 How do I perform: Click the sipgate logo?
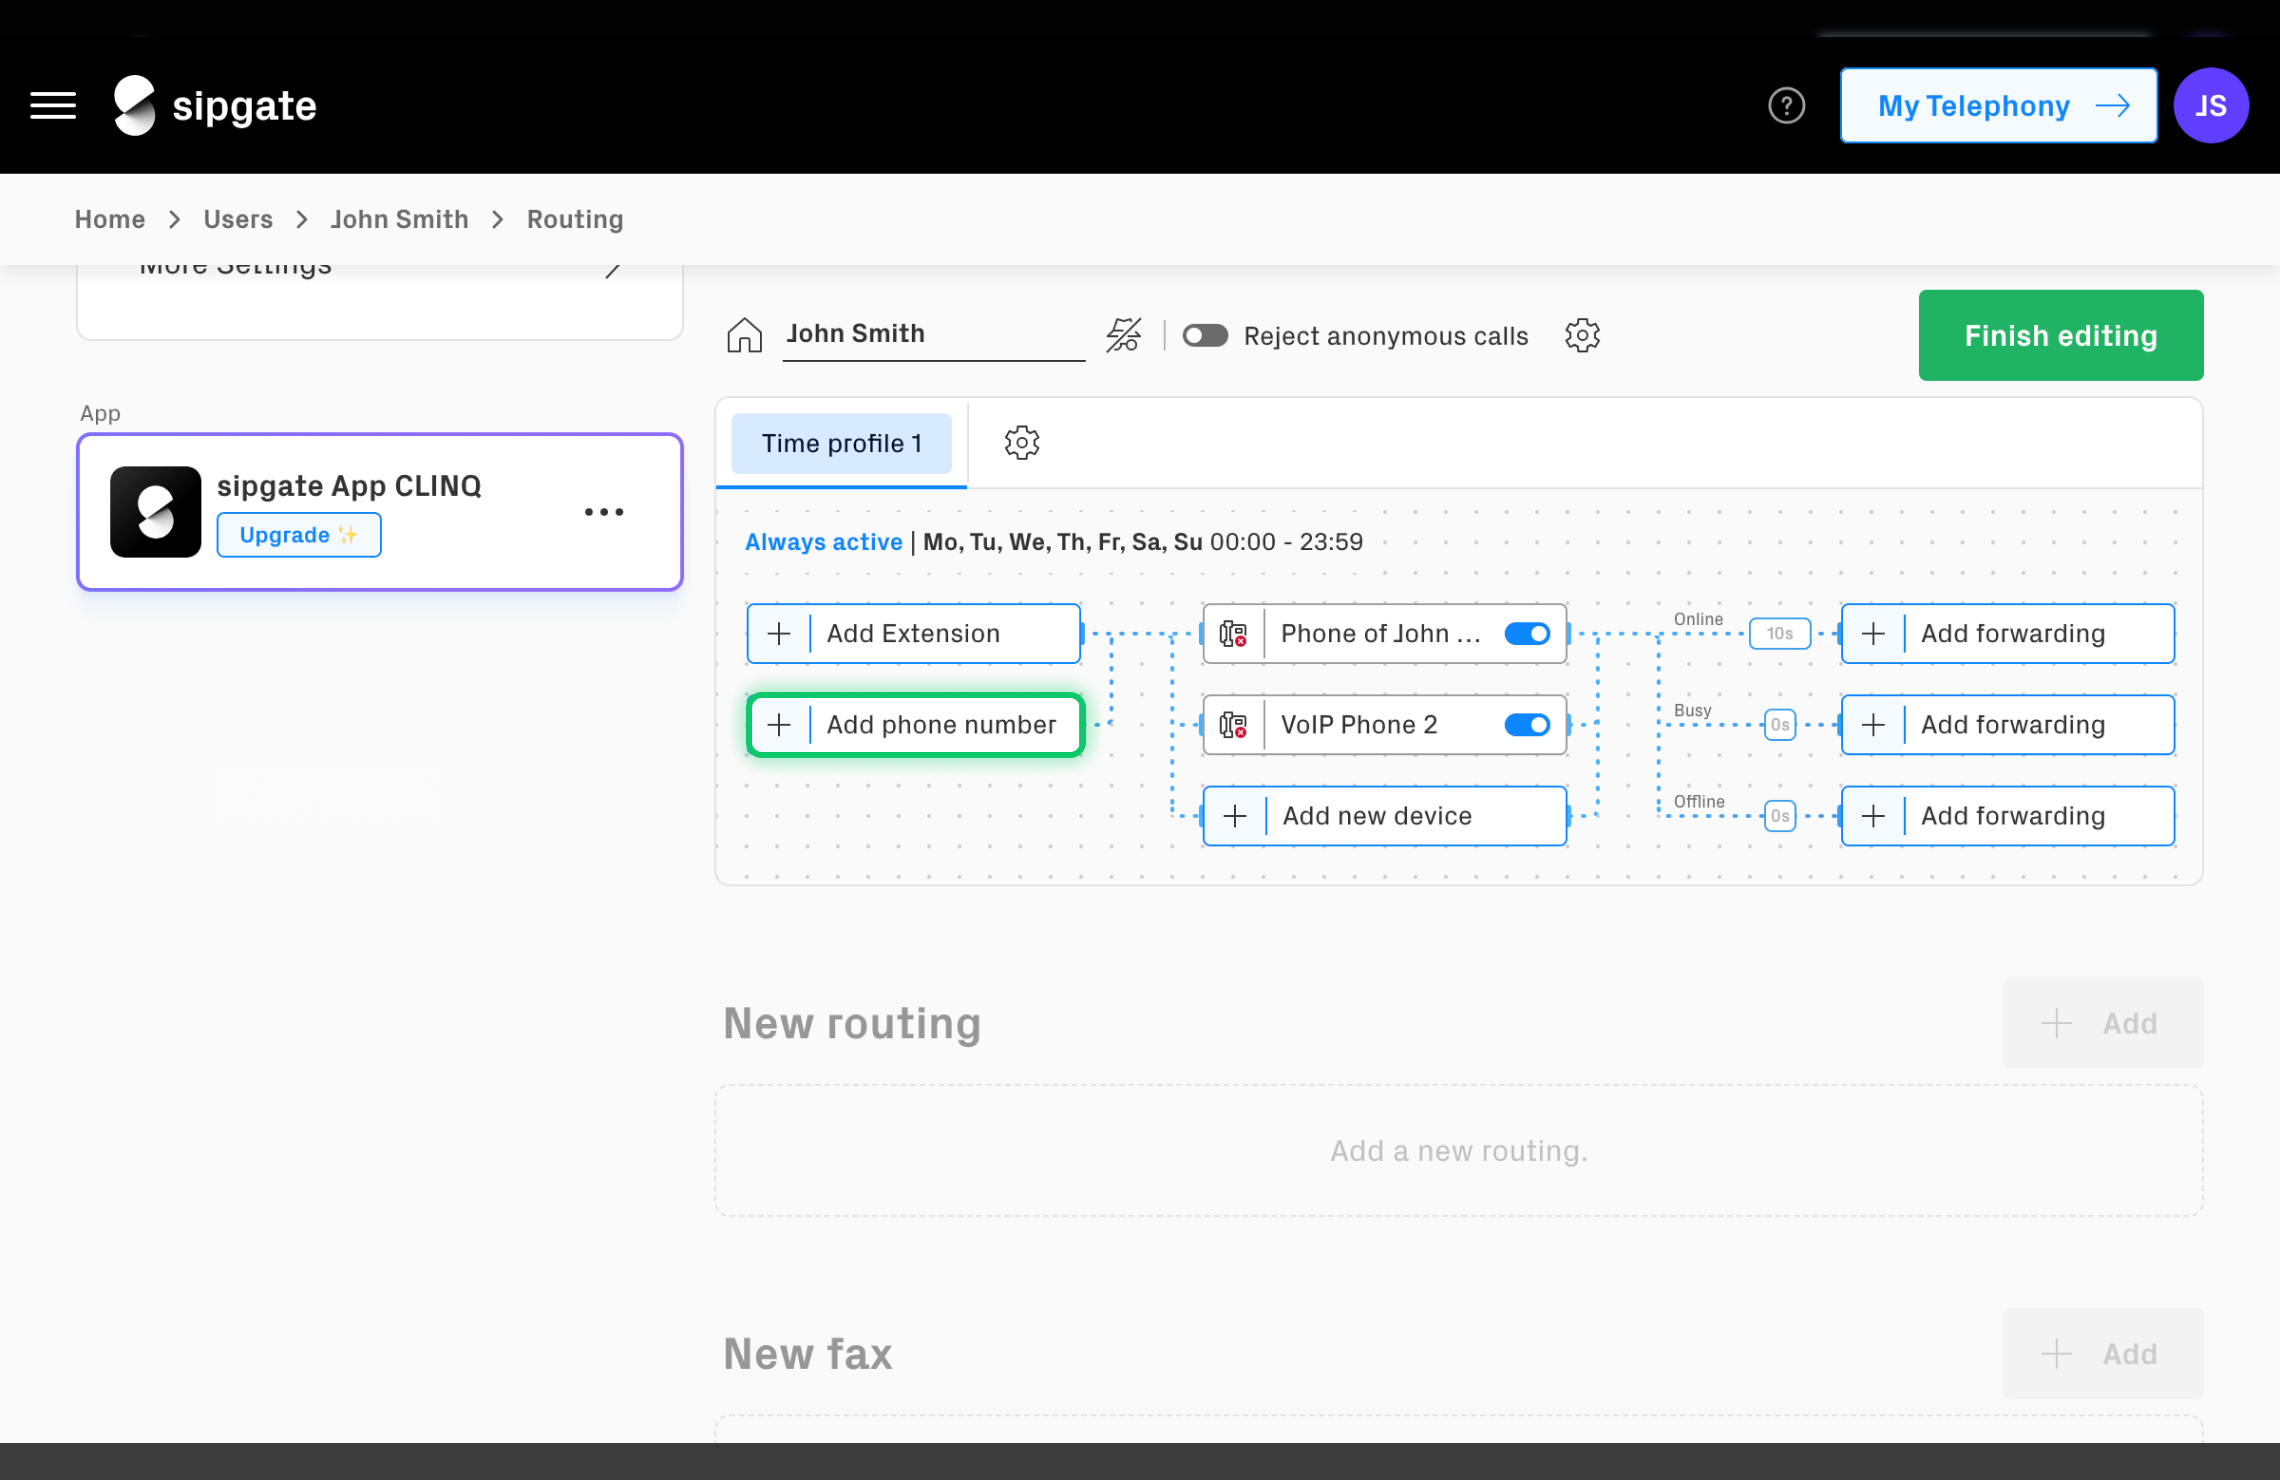(215, 105)
